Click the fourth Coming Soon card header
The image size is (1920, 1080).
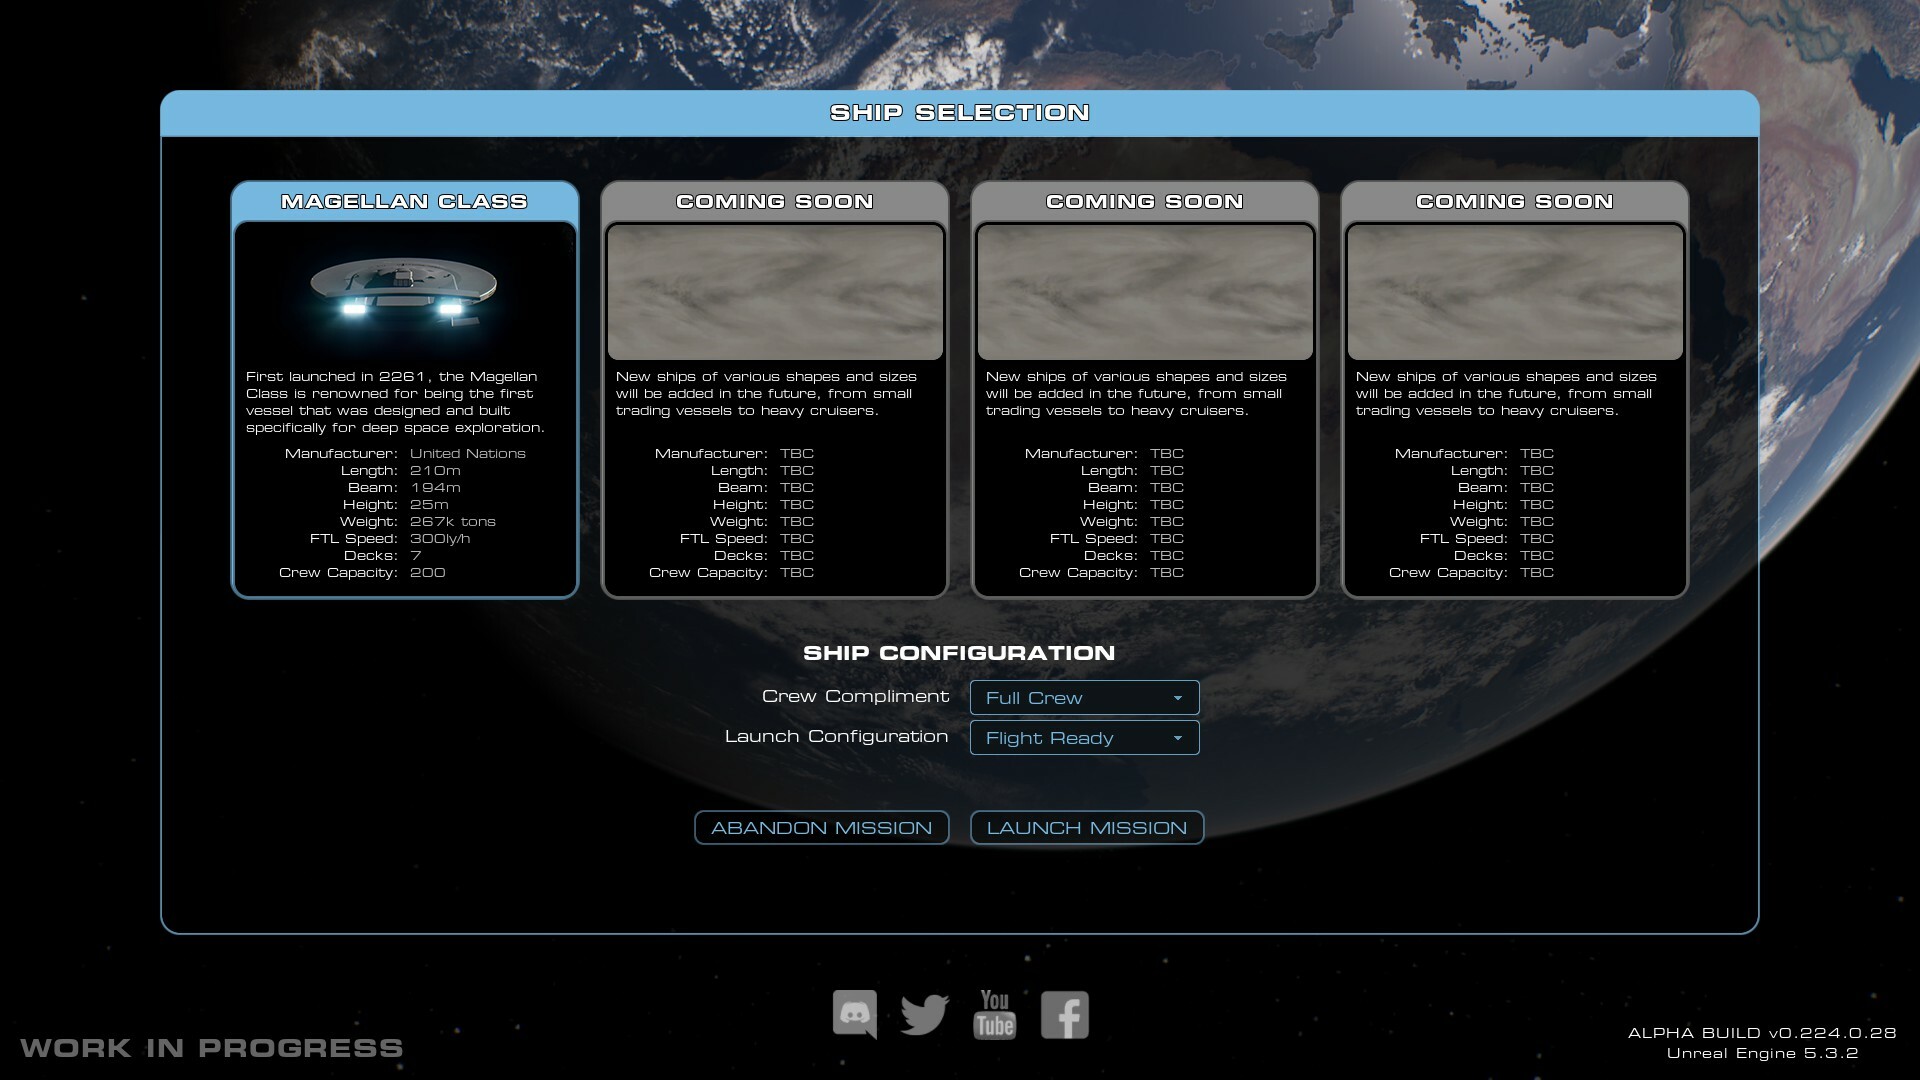pos(1515,201)
